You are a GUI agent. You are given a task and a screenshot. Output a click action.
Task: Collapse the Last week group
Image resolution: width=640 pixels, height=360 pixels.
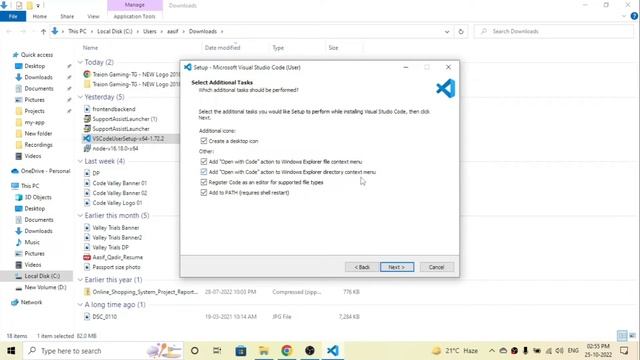tap(80, 161)
